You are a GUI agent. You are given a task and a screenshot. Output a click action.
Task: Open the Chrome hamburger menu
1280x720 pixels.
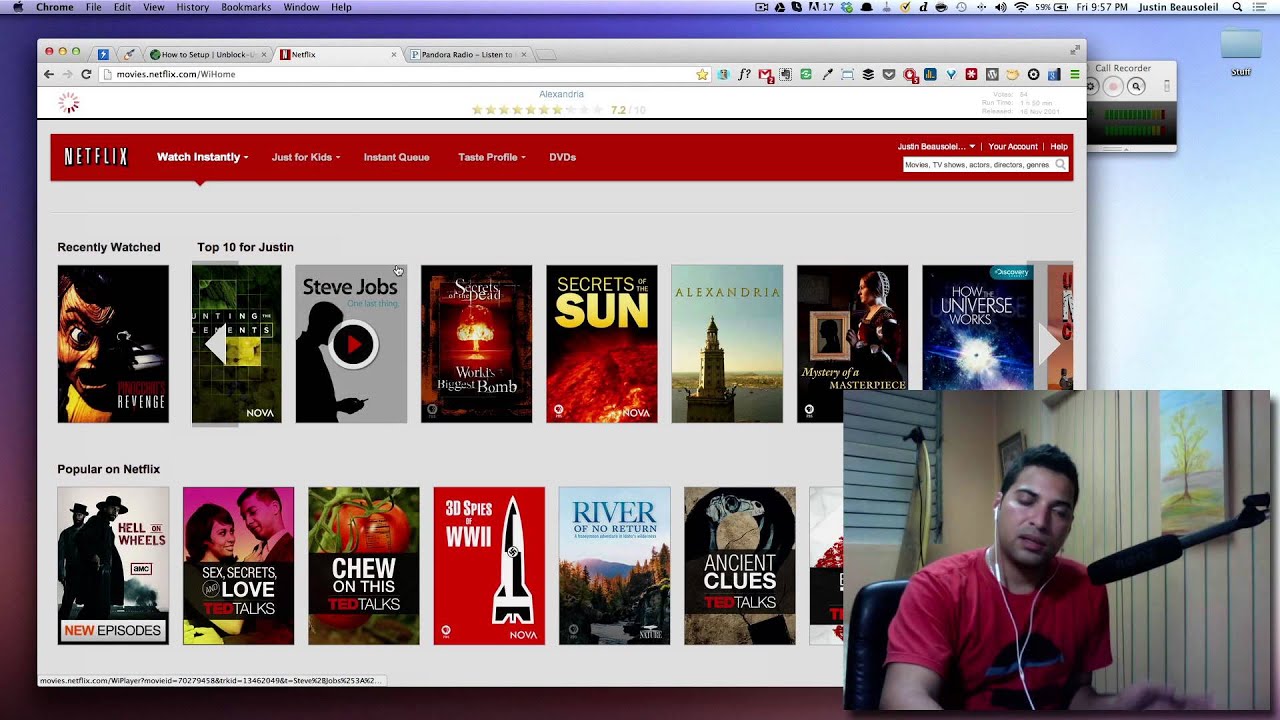[x=1075, y=74]
